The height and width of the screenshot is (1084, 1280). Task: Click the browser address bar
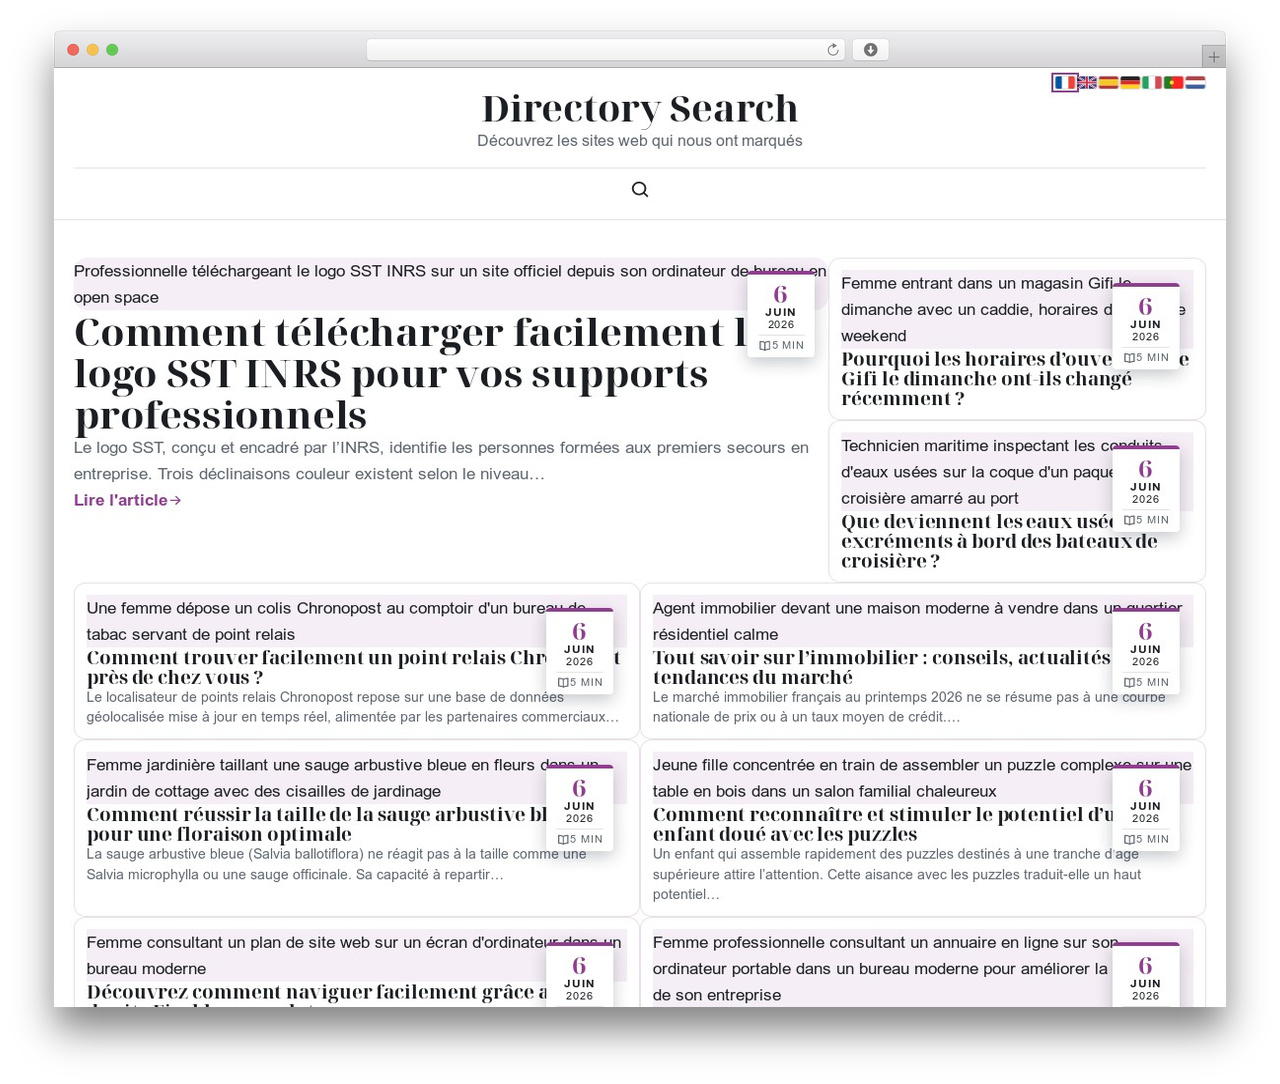click(x=606, y=50)
